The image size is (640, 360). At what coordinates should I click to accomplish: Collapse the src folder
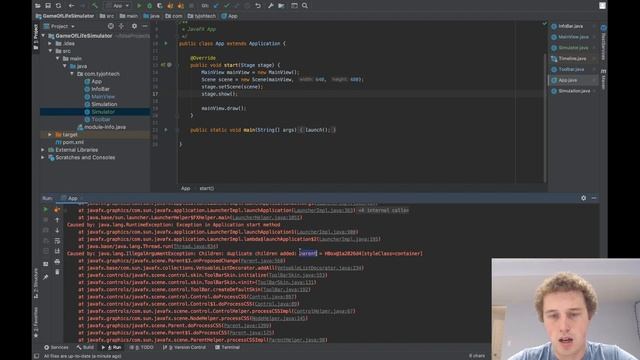coord(50,51)
